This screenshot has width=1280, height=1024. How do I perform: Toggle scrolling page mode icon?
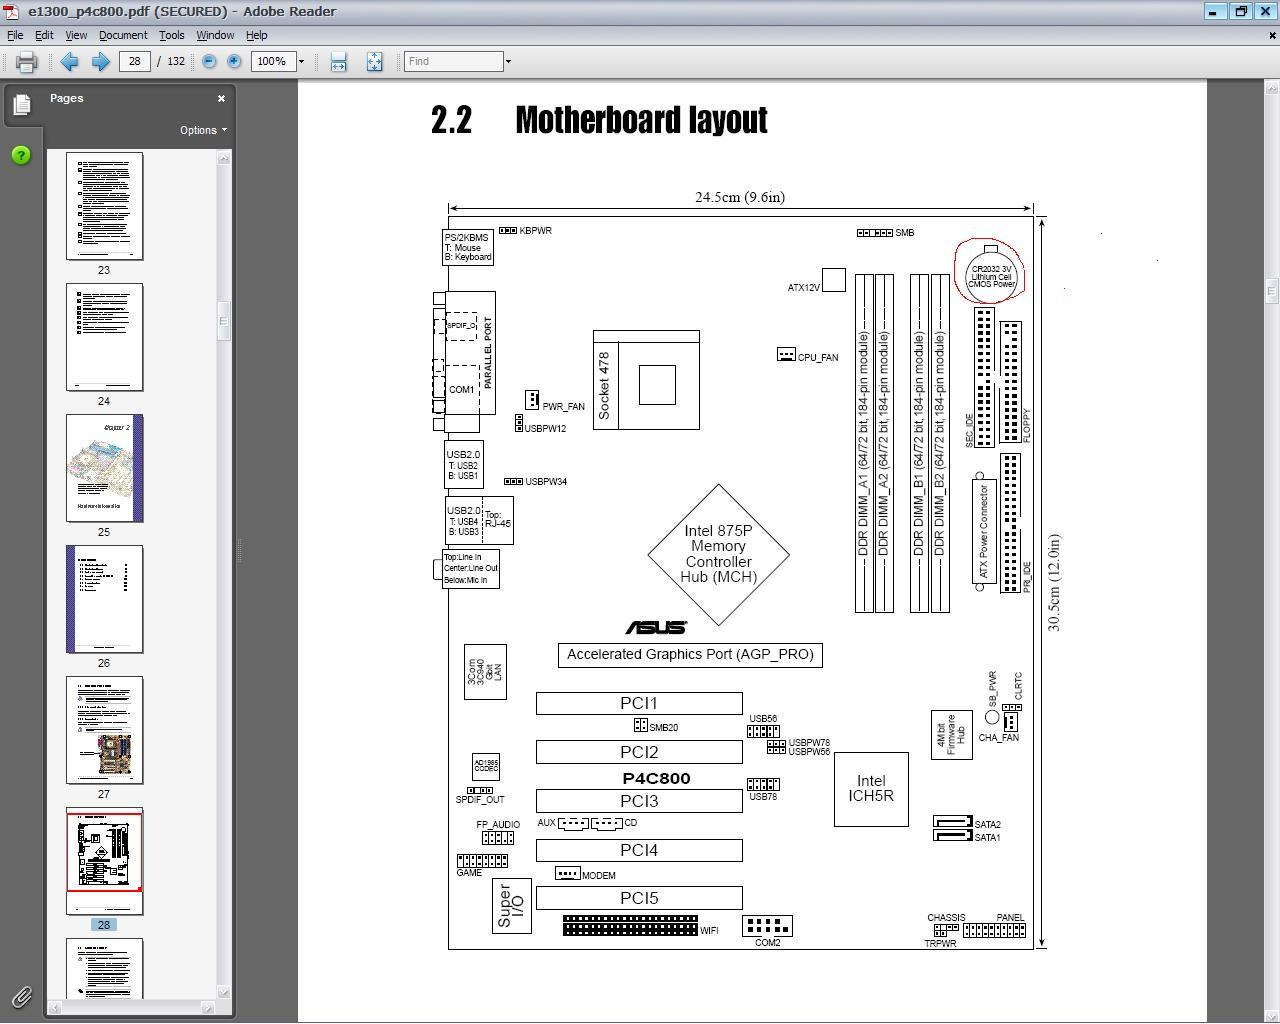(x=338, y=62)
